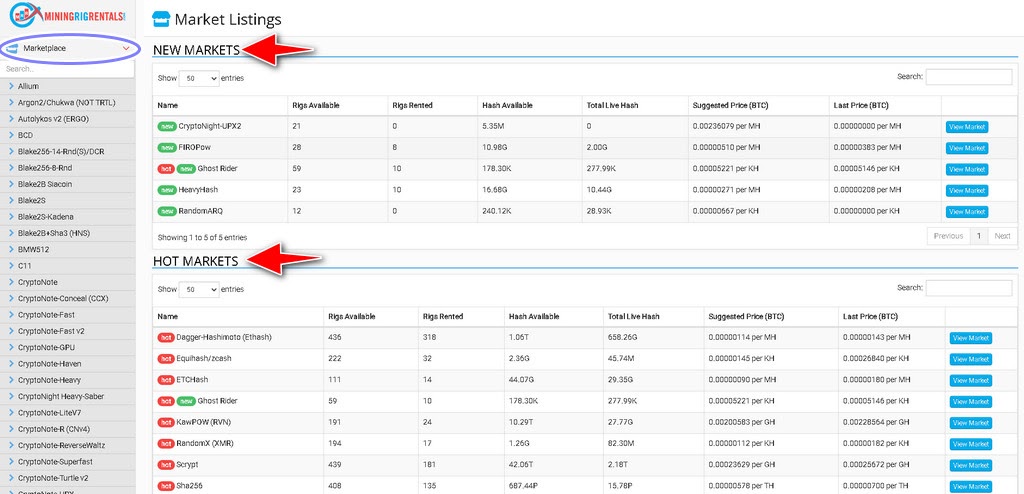
Task: Open CryptoNote-Fast sidebar entry
Action: 68,315
